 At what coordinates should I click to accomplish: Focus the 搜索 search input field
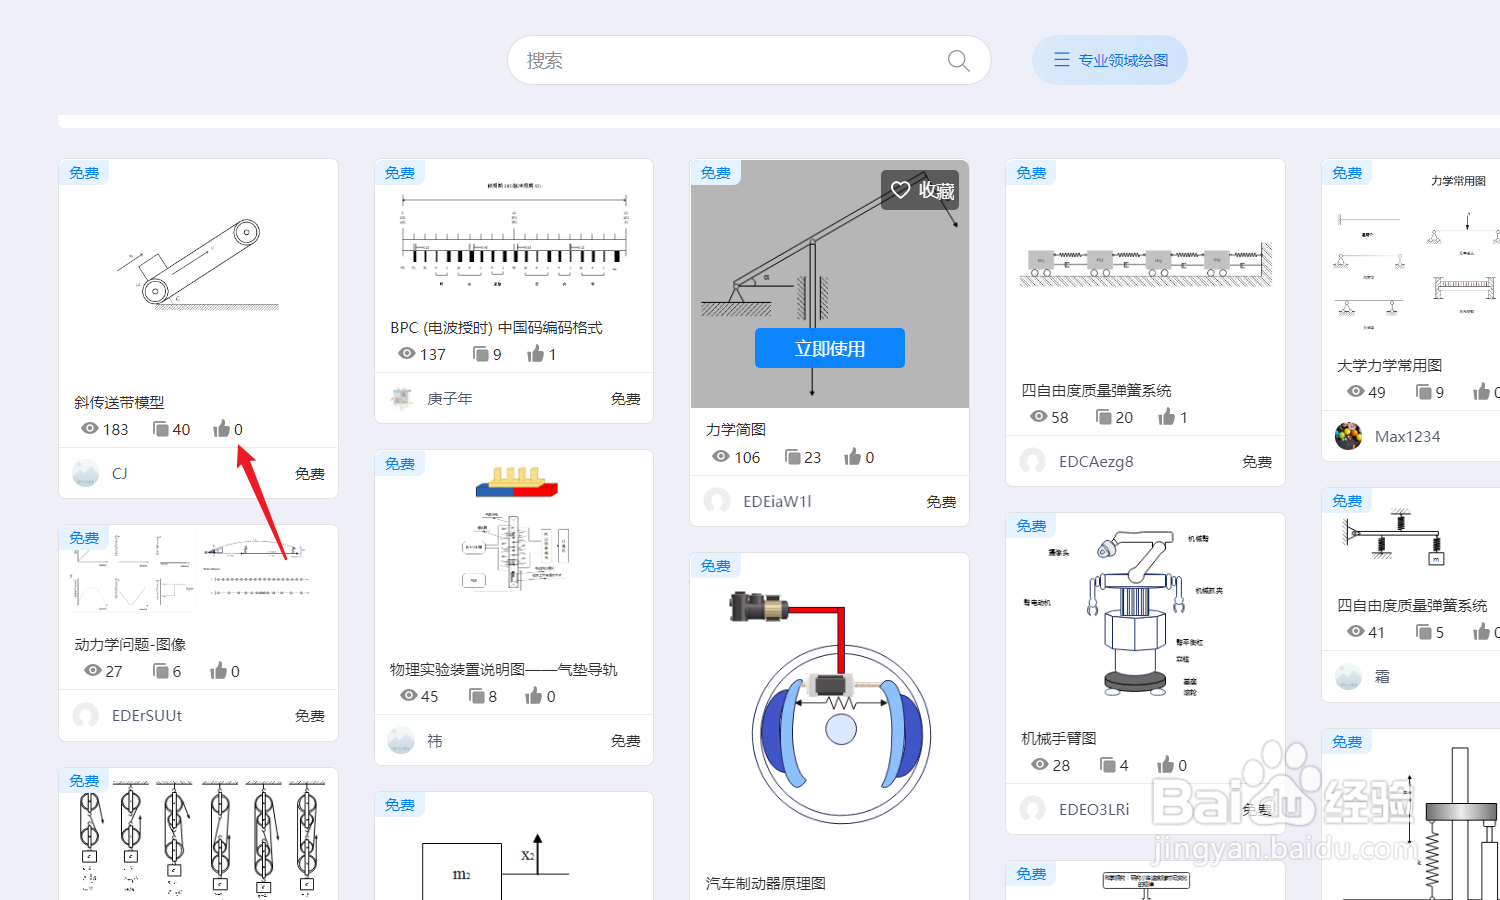[x=749, y=60]
